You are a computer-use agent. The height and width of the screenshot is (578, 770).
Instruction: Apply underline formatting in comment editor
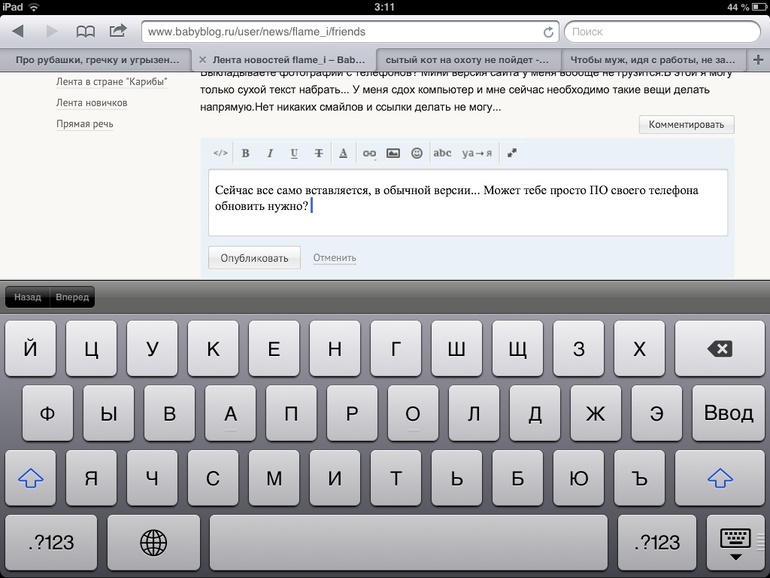click(294, 153)
